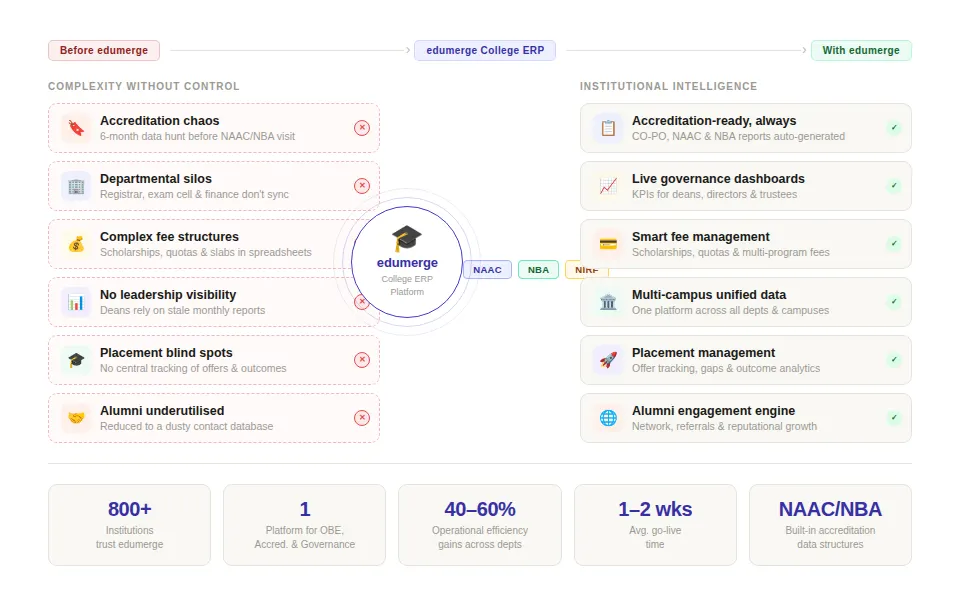Image resolution: width=960 pixels, height=610 pixels.
Task: Click the Placement blind spots title
Action: (x=167, y=353)
